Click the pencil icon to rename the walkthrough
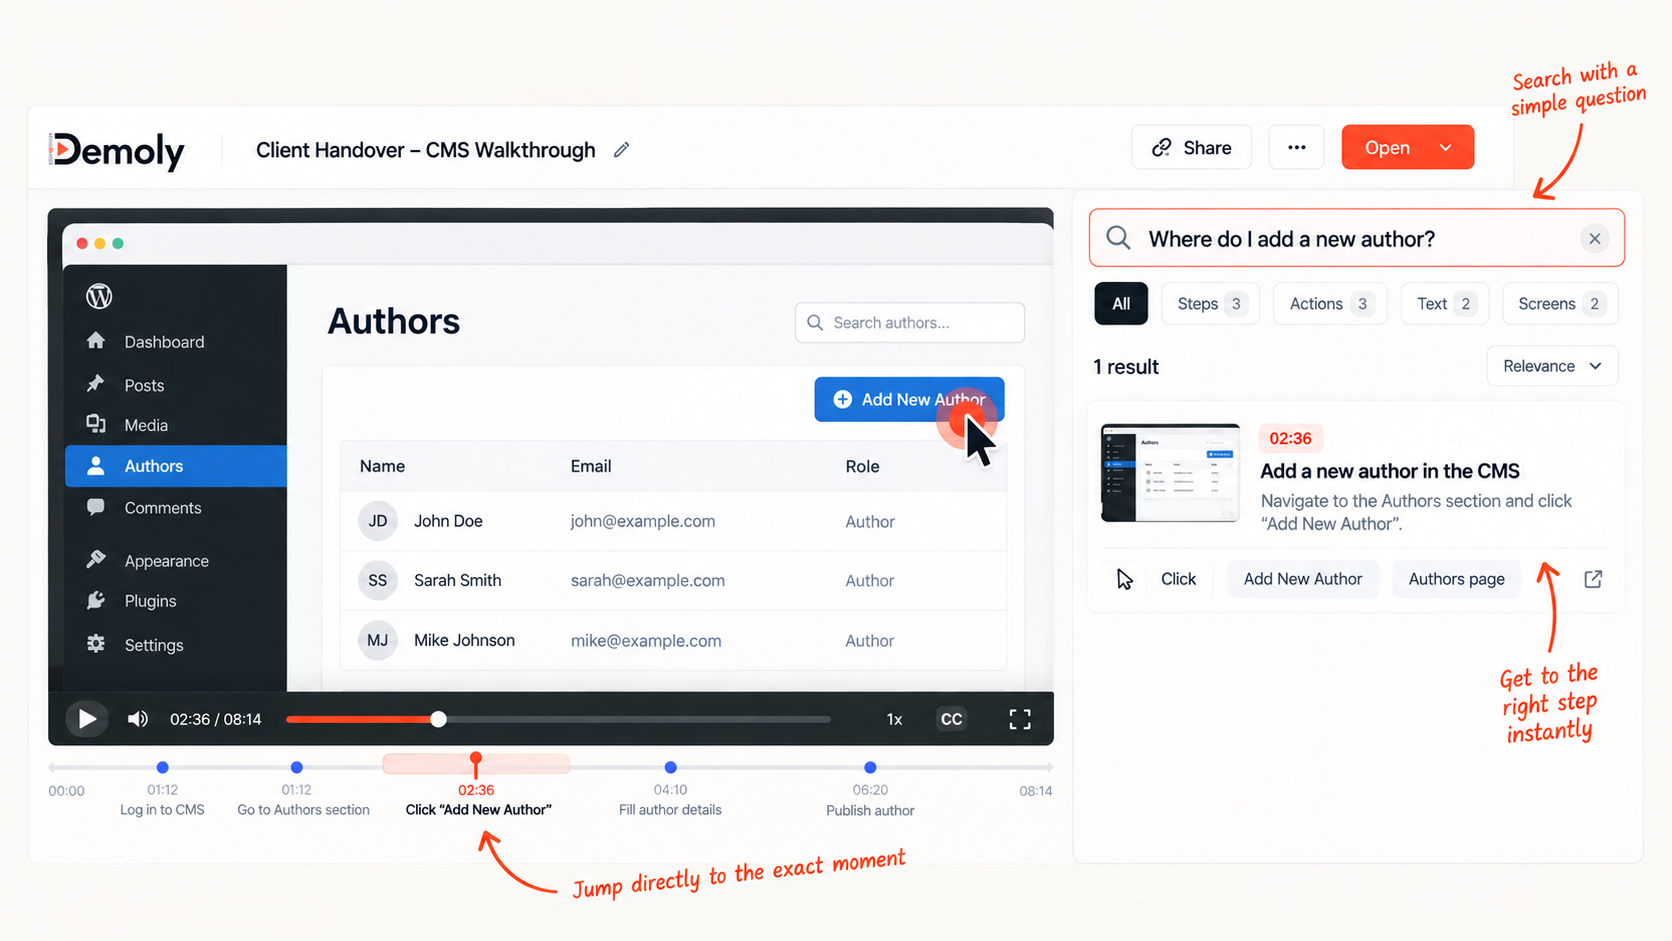Screen dimensions: 1672x941 pos(621,149)
